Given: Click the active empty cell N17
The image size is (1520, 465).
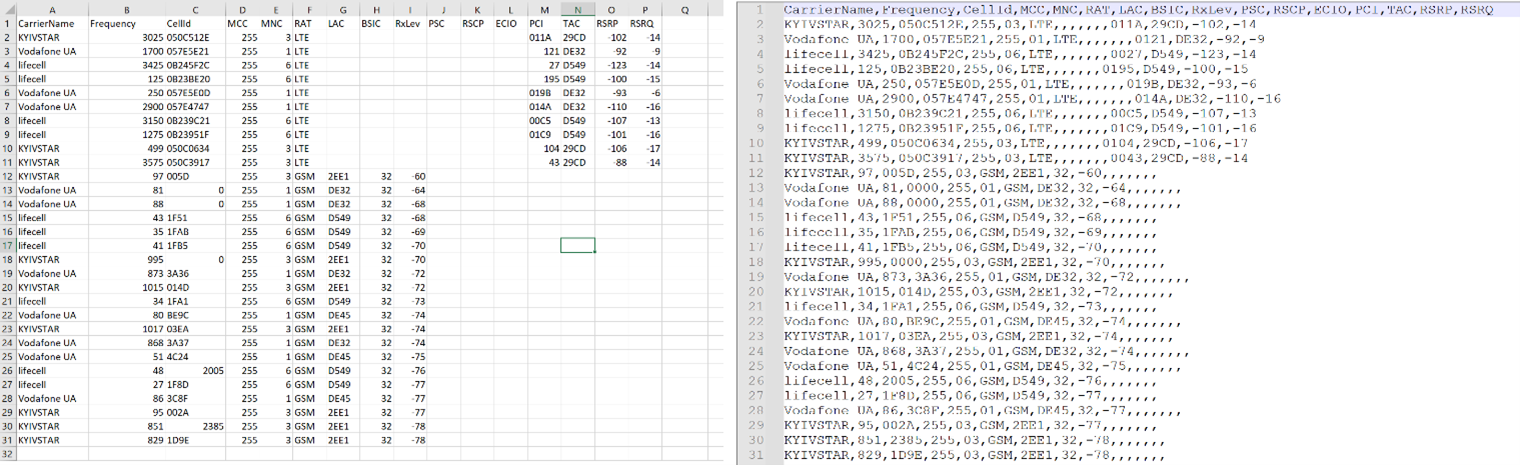Looking at the screenshot, I should coord(577,245).
